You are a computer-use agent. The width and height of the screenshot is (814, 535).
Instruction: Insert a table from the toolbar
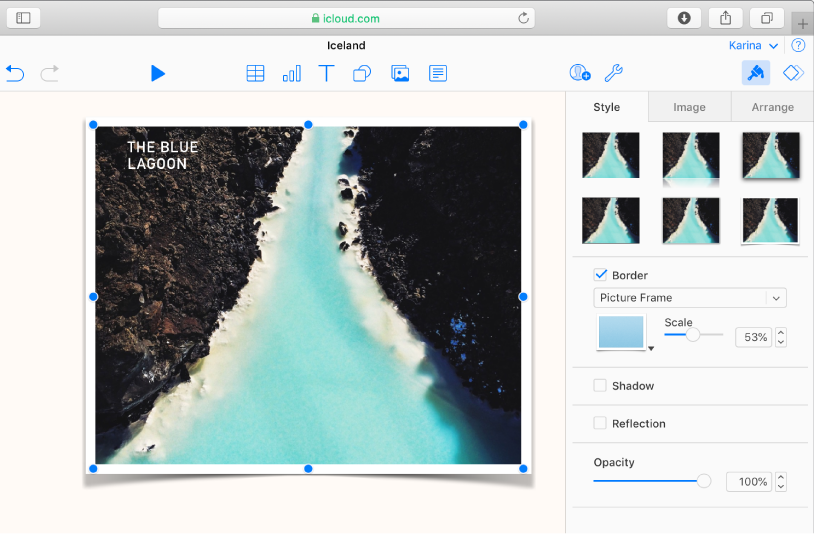(256, 73)
